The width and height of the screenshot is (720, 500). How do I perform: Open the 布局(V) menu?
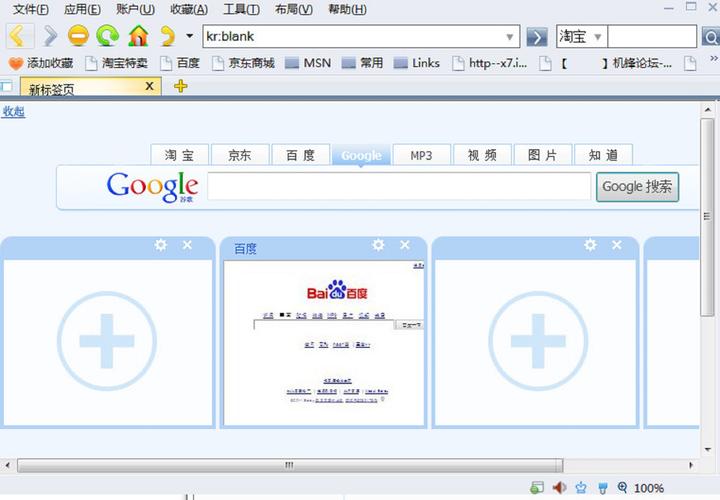point(293,9)
